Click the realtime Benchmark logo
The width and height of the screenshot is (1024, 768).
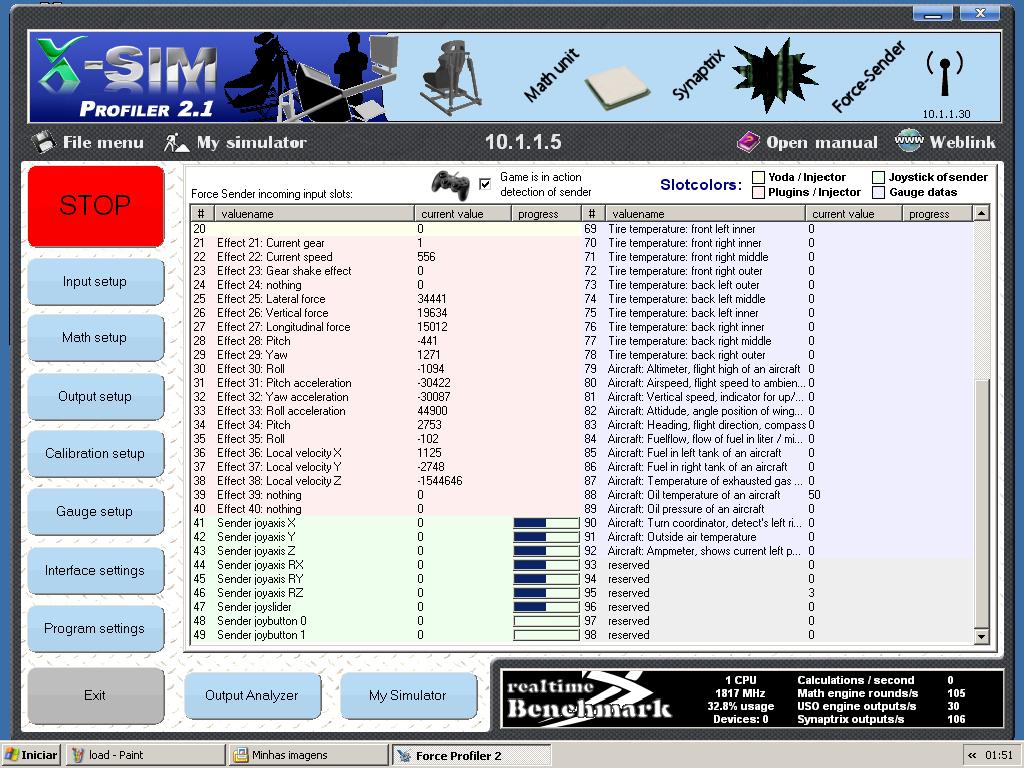pos(590,699)
